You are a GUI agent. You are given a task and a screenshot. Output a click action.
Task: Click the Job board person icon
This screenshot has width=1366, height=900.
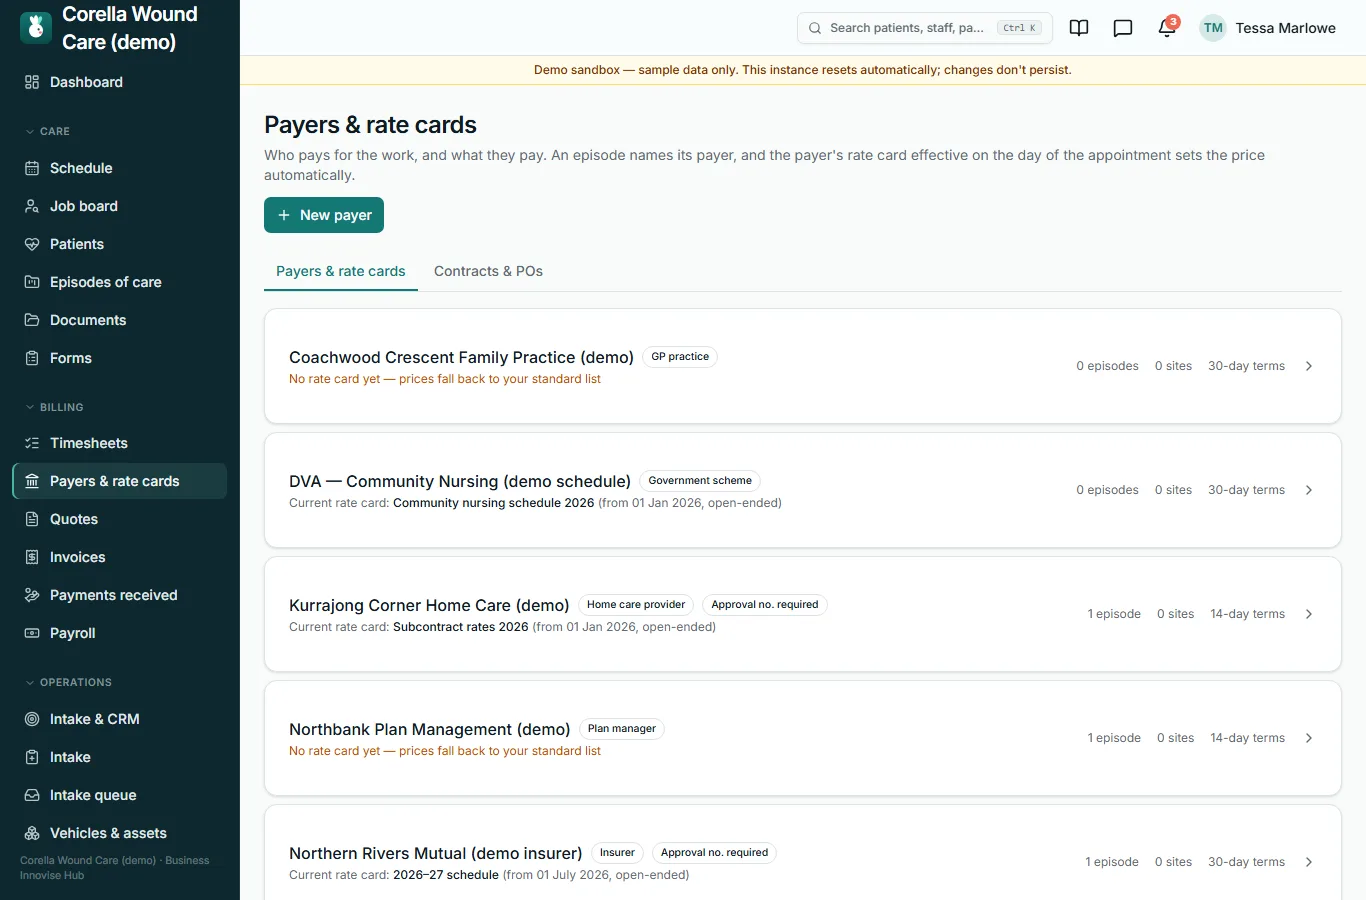pyautogui.click(x=32, y=206)
